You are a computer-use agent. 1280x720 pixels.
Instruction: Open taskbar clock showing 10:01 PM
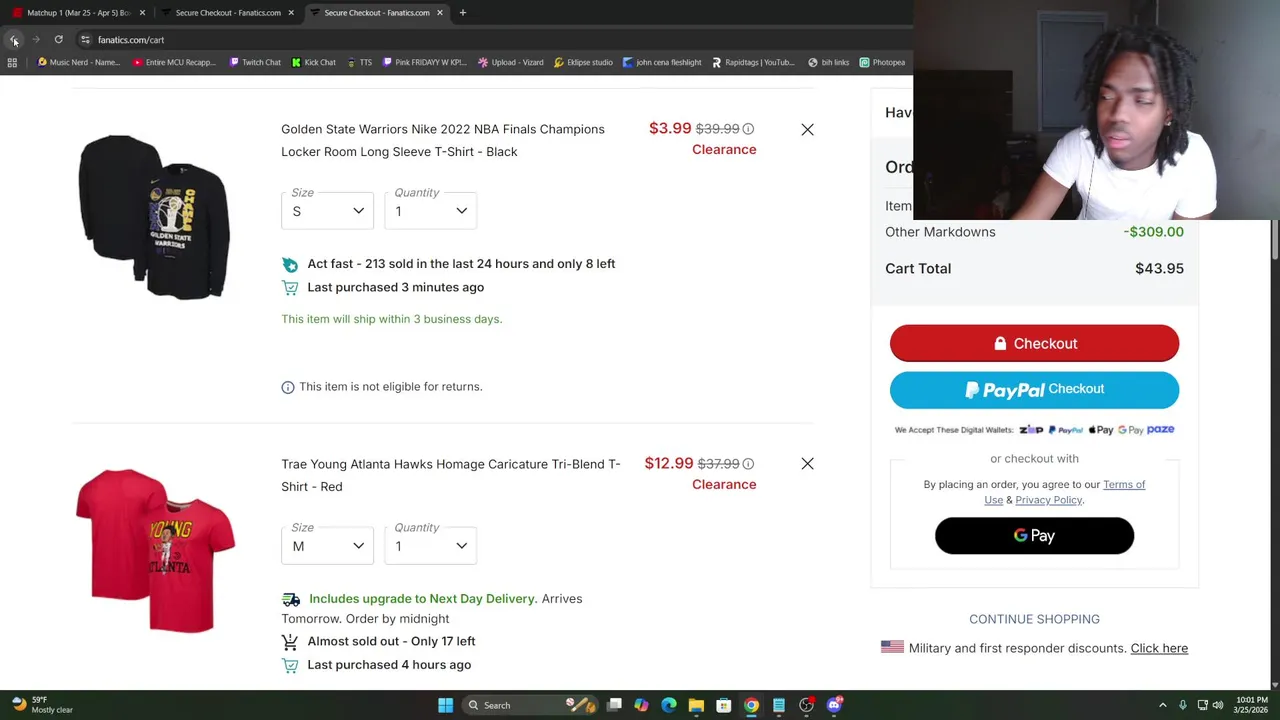(x=1251, y=705)
